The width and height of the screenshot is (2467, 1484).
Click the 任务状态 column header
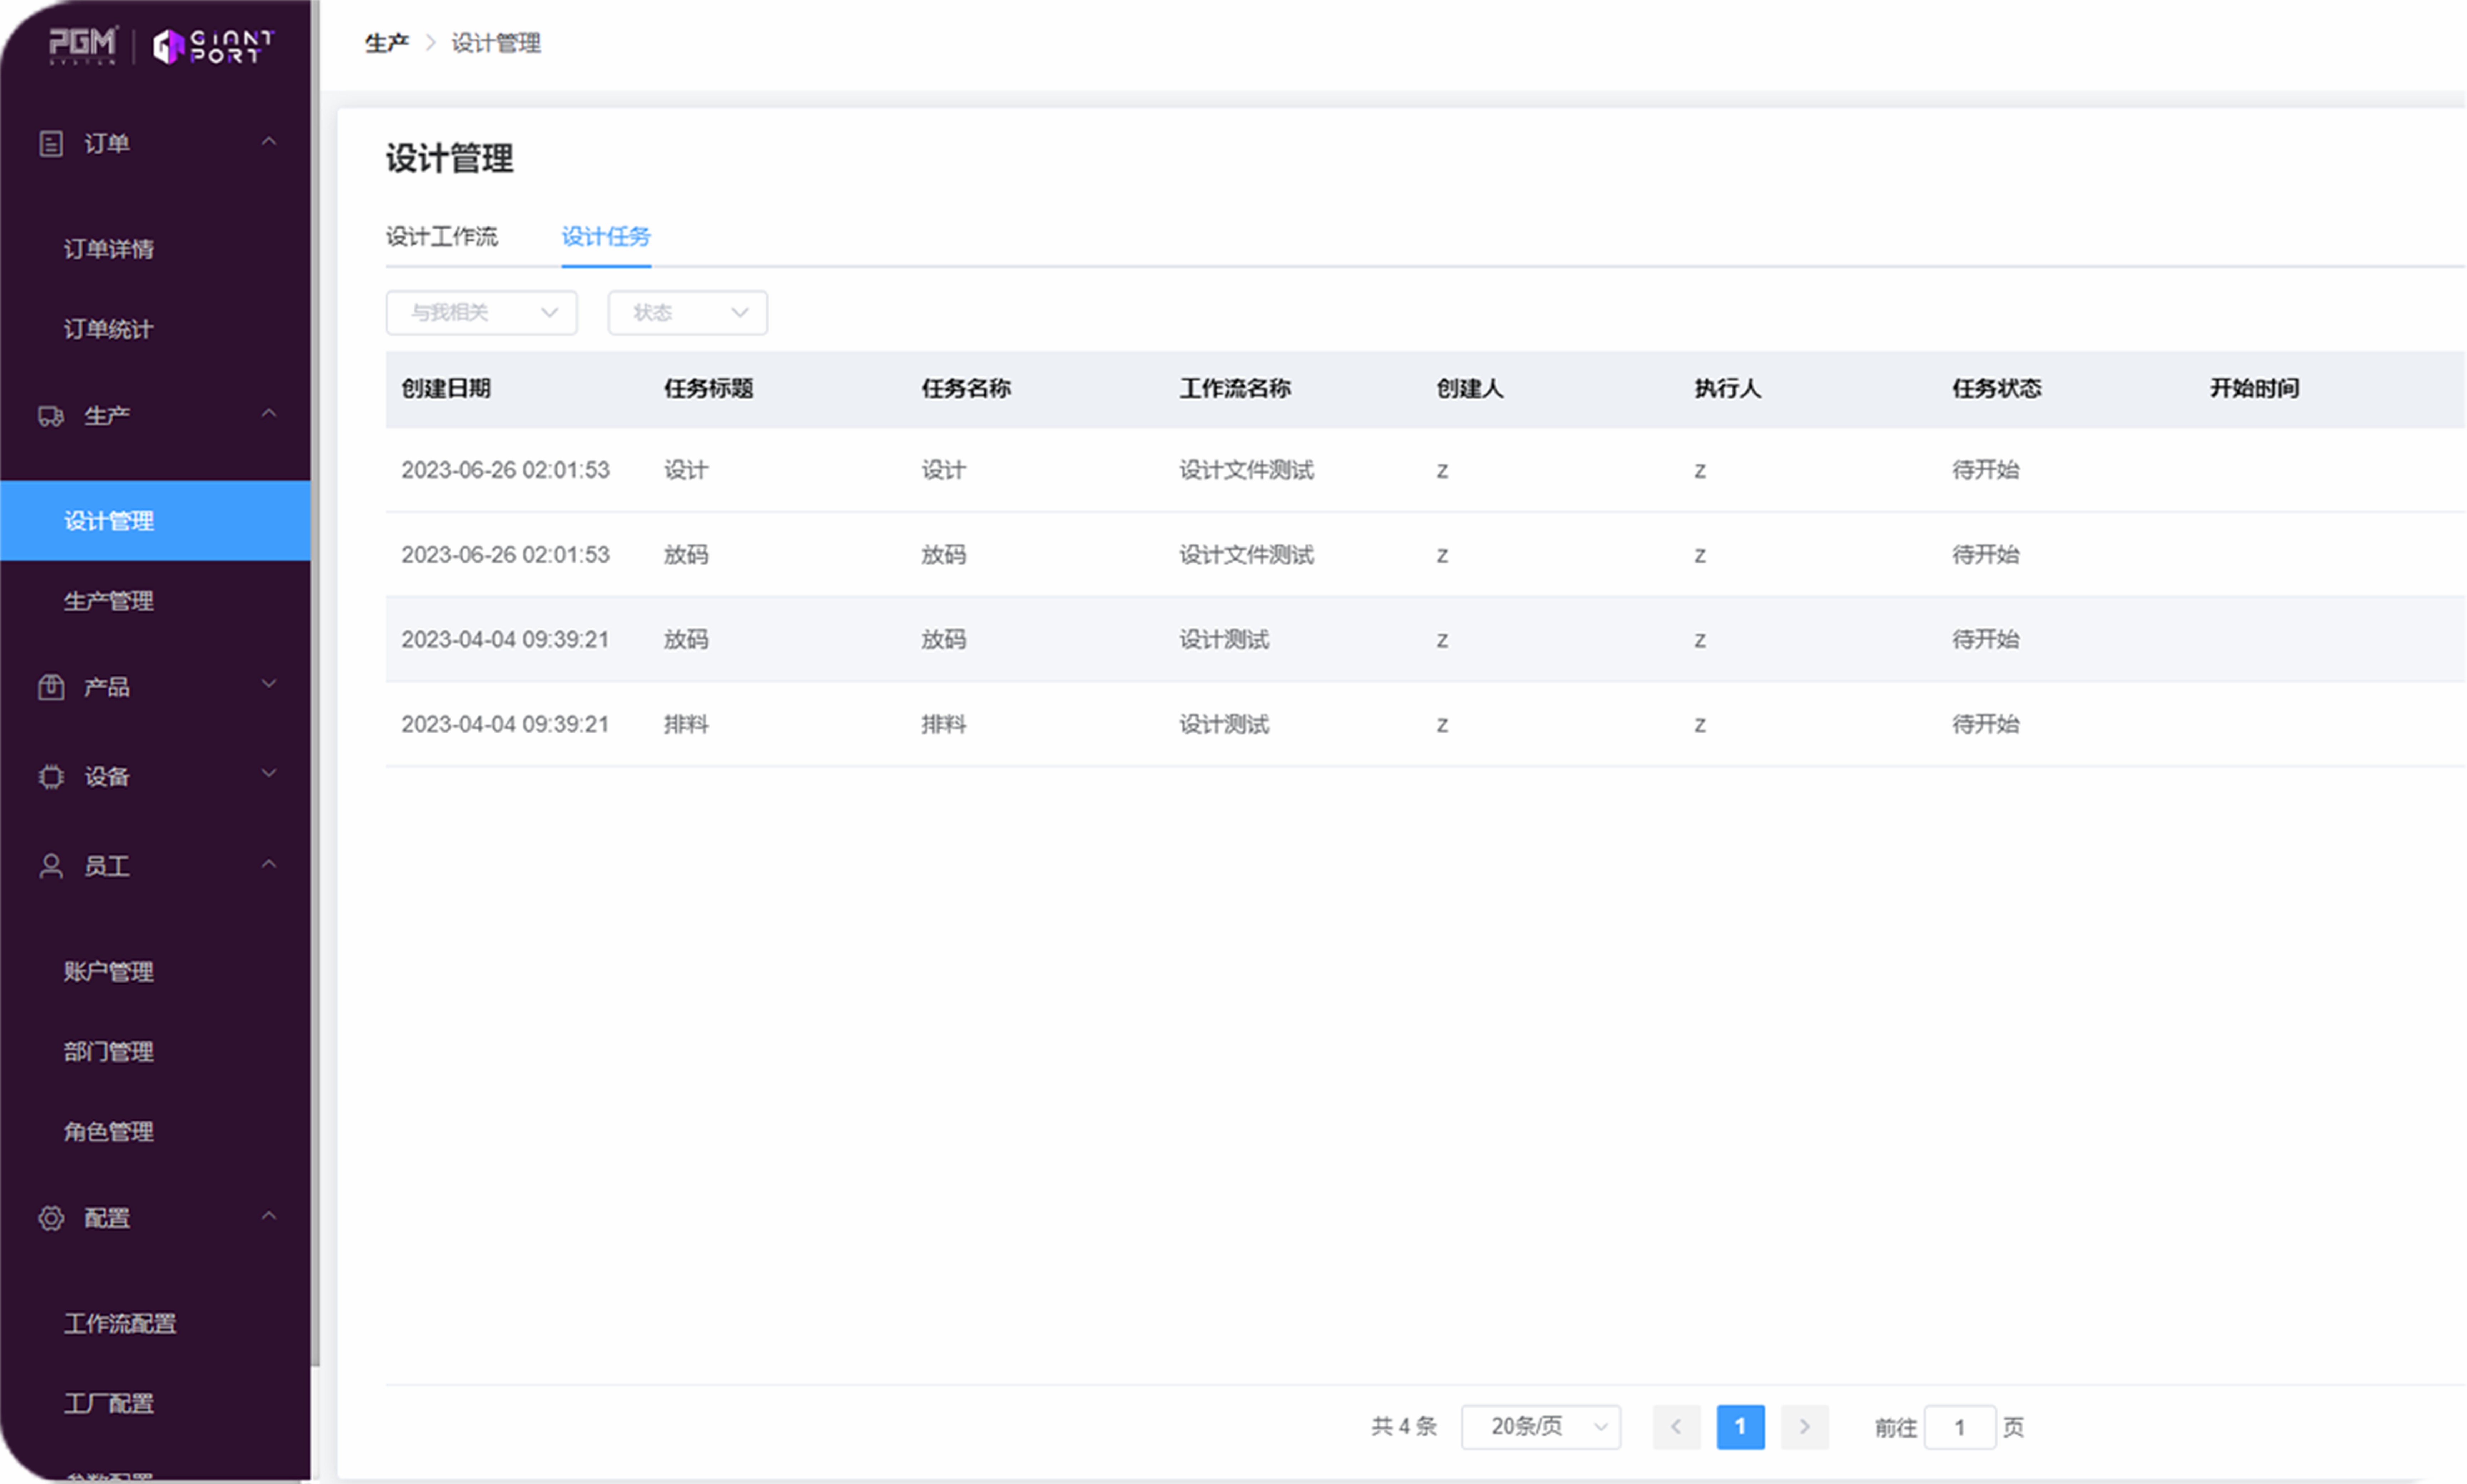coord(1997,389)
